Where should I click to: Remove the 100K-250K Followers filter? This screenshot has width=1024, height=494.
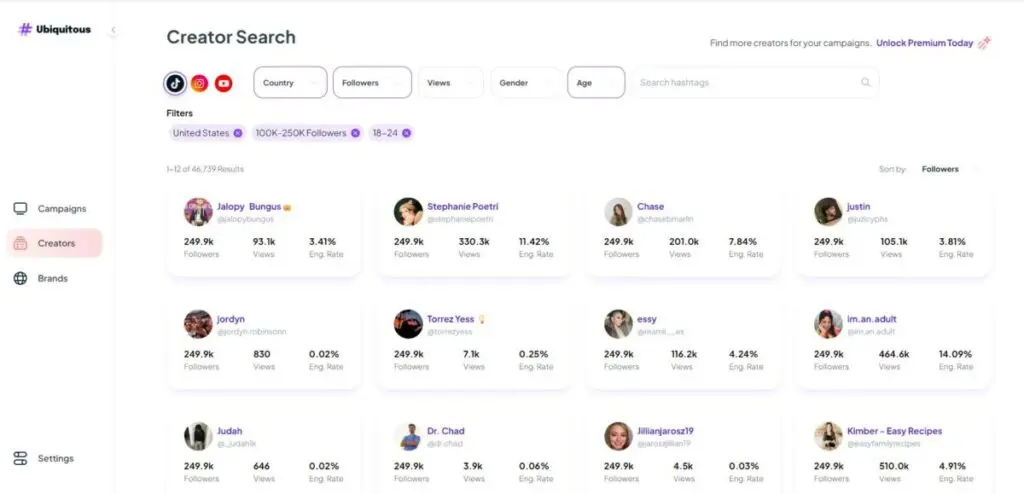coord(355,133)
